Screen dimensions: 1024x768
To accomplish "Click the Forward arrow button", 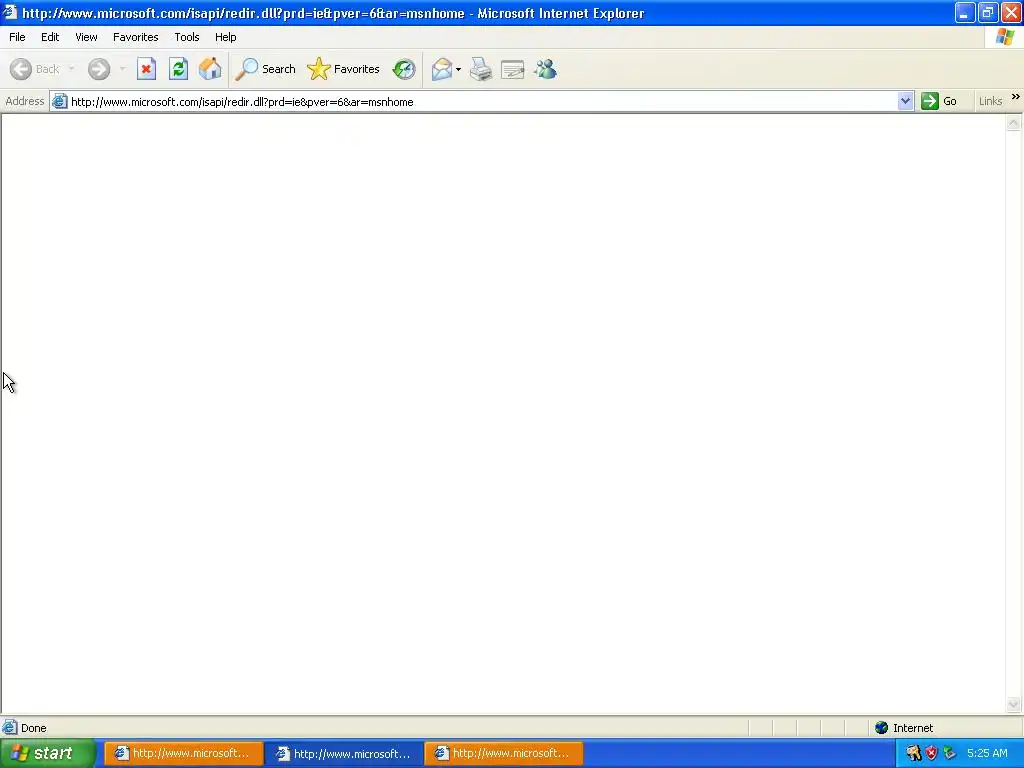I will 99,69.
